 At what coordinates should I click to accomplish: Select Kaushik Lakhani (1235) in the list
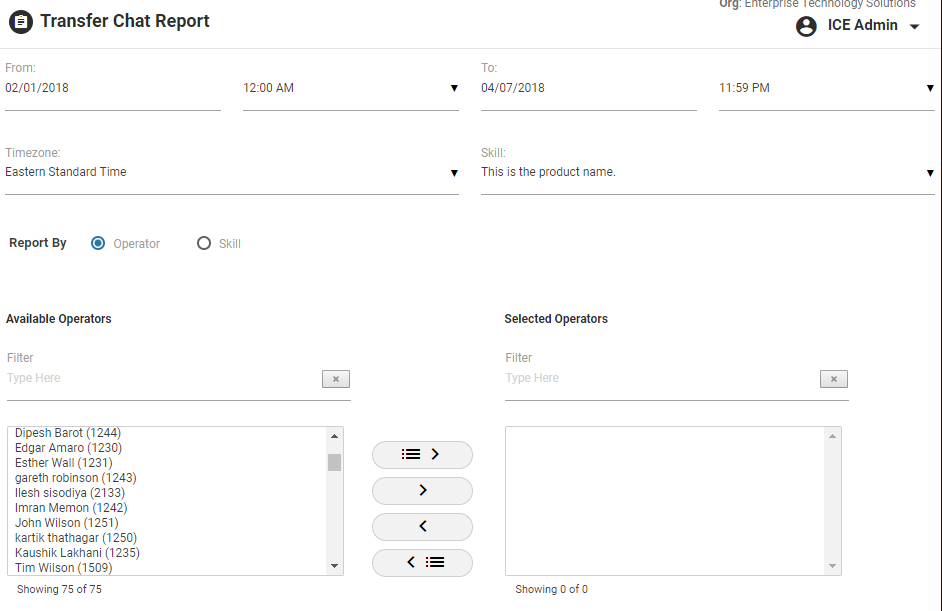77,553
